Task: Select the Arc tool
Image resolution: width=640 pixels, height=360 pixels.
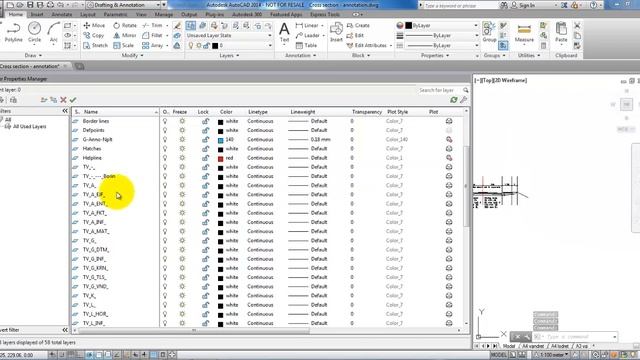Action: pyautogui.click(x=53, y=32)
